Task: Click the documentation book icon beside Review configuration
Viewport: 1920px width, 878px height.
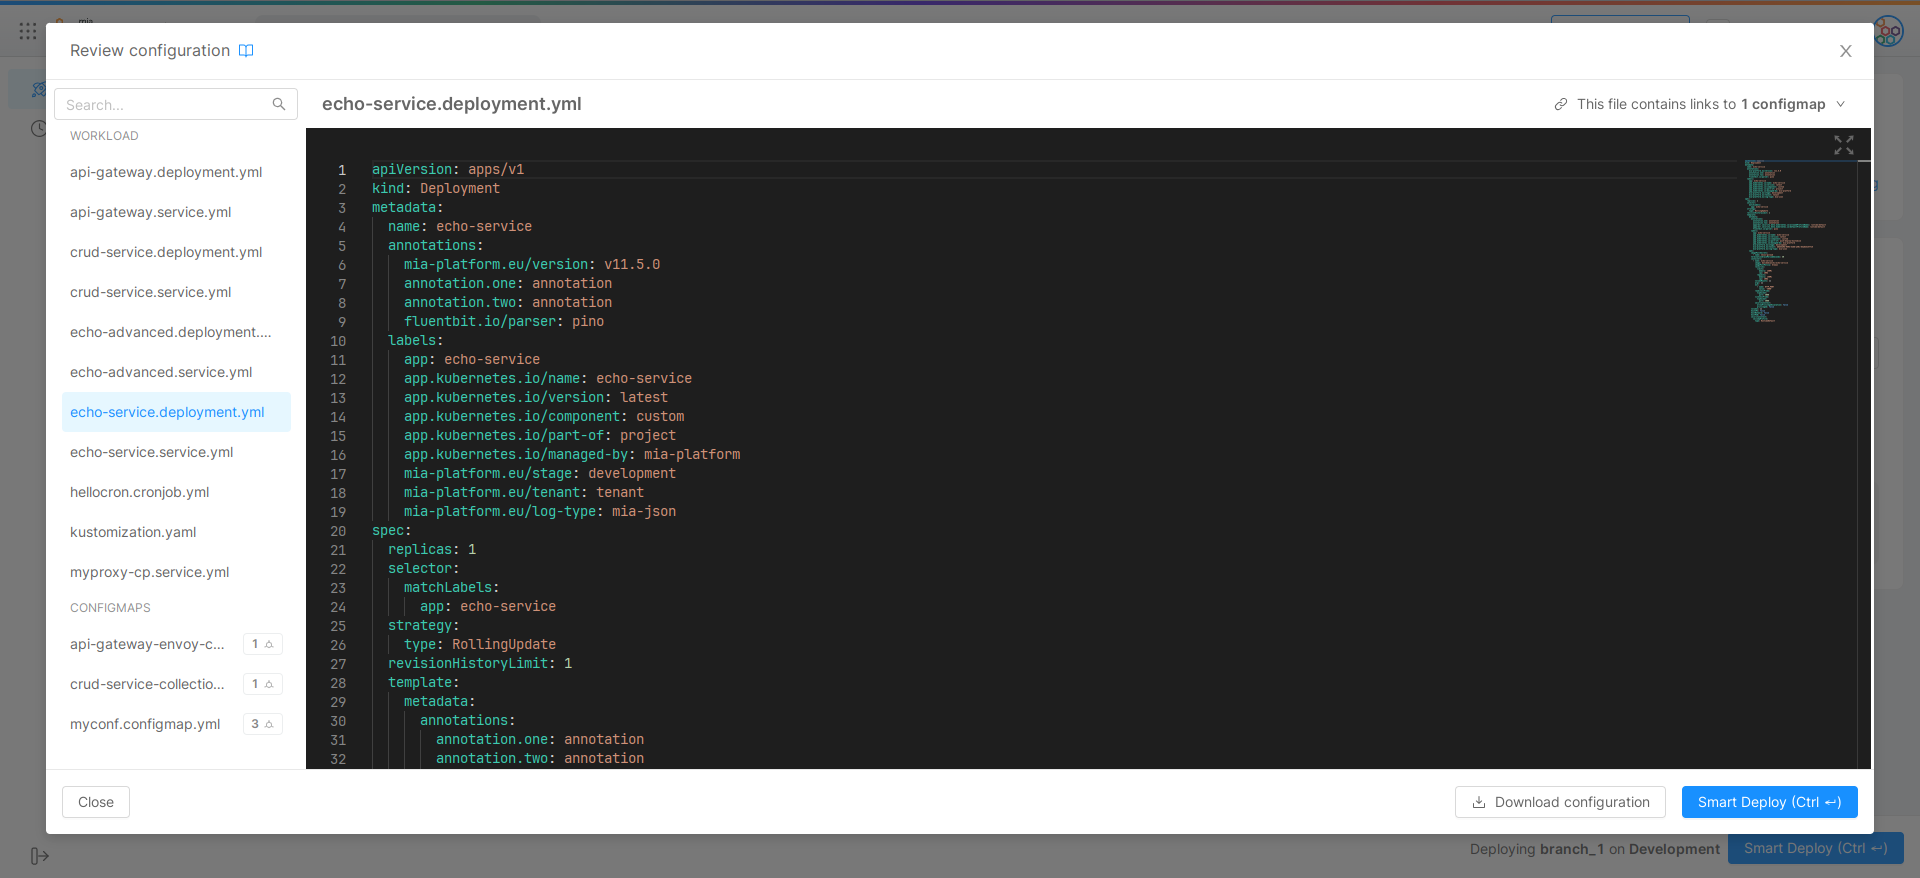Action: click(x=246, y=51)
